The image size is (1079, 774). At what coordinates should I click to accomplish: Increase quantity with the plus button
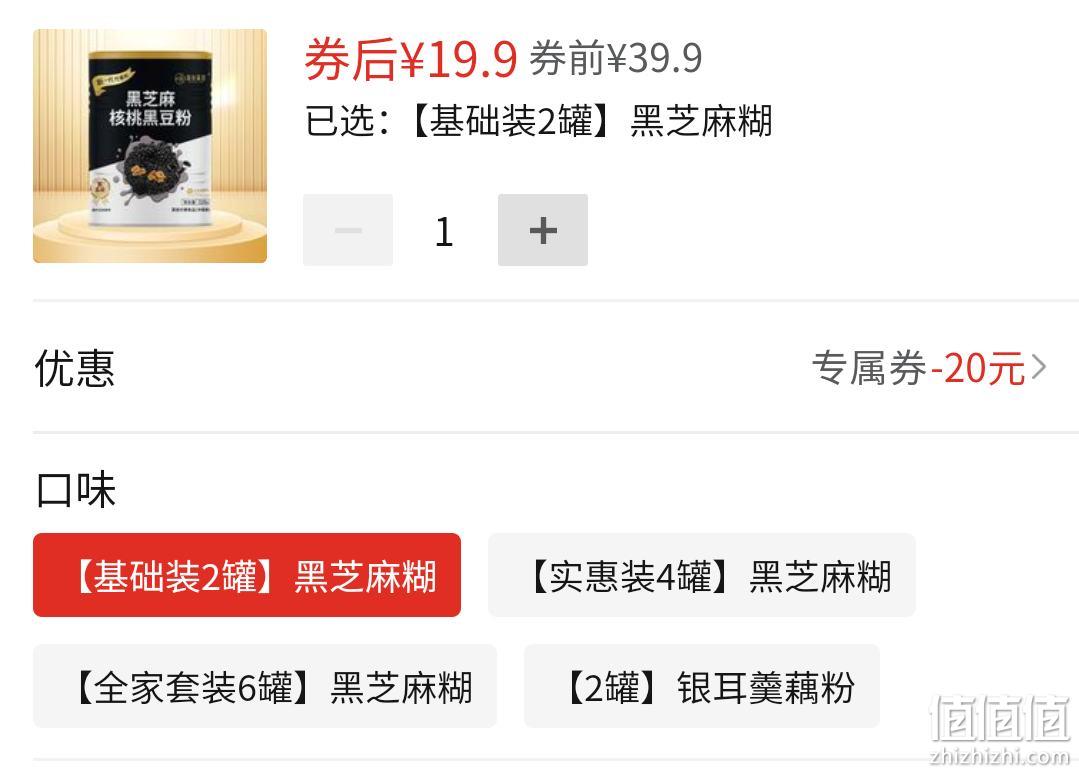[x=543, y=230]
